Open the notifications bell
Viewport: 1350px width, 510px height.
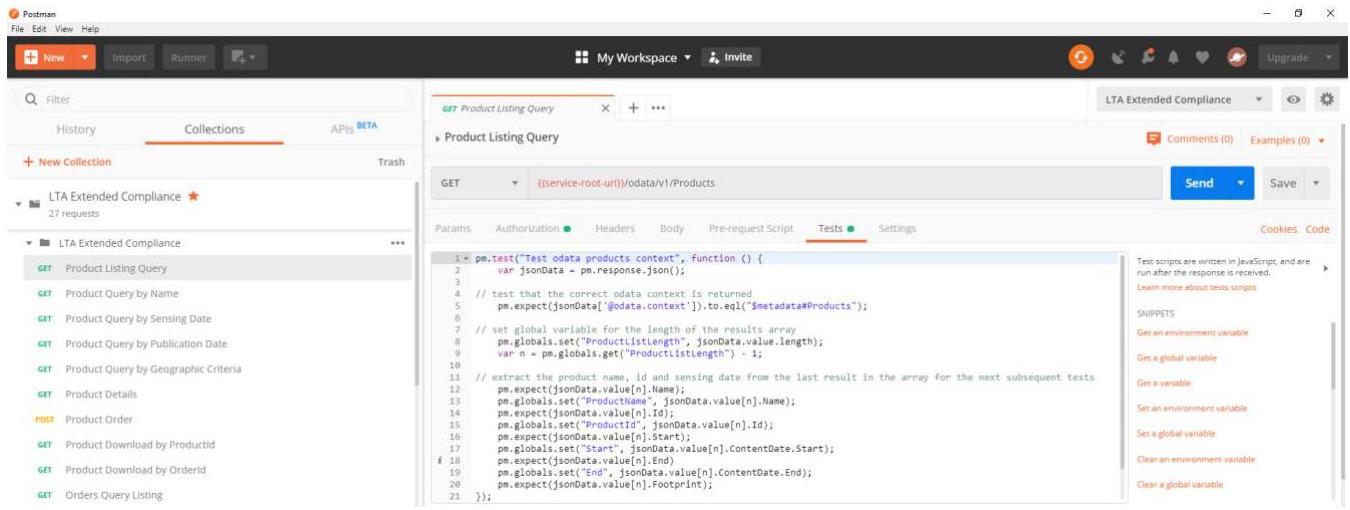1172,58
